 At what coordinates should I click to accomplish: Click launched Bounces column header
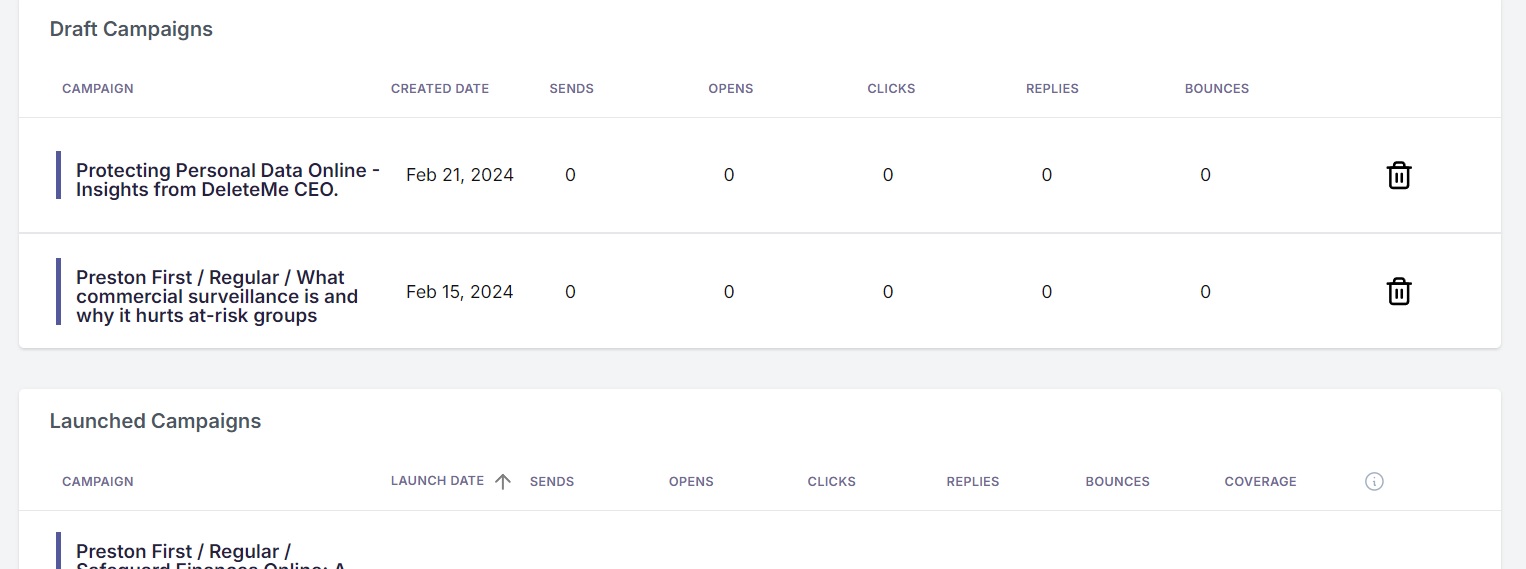pos(1117,481)
